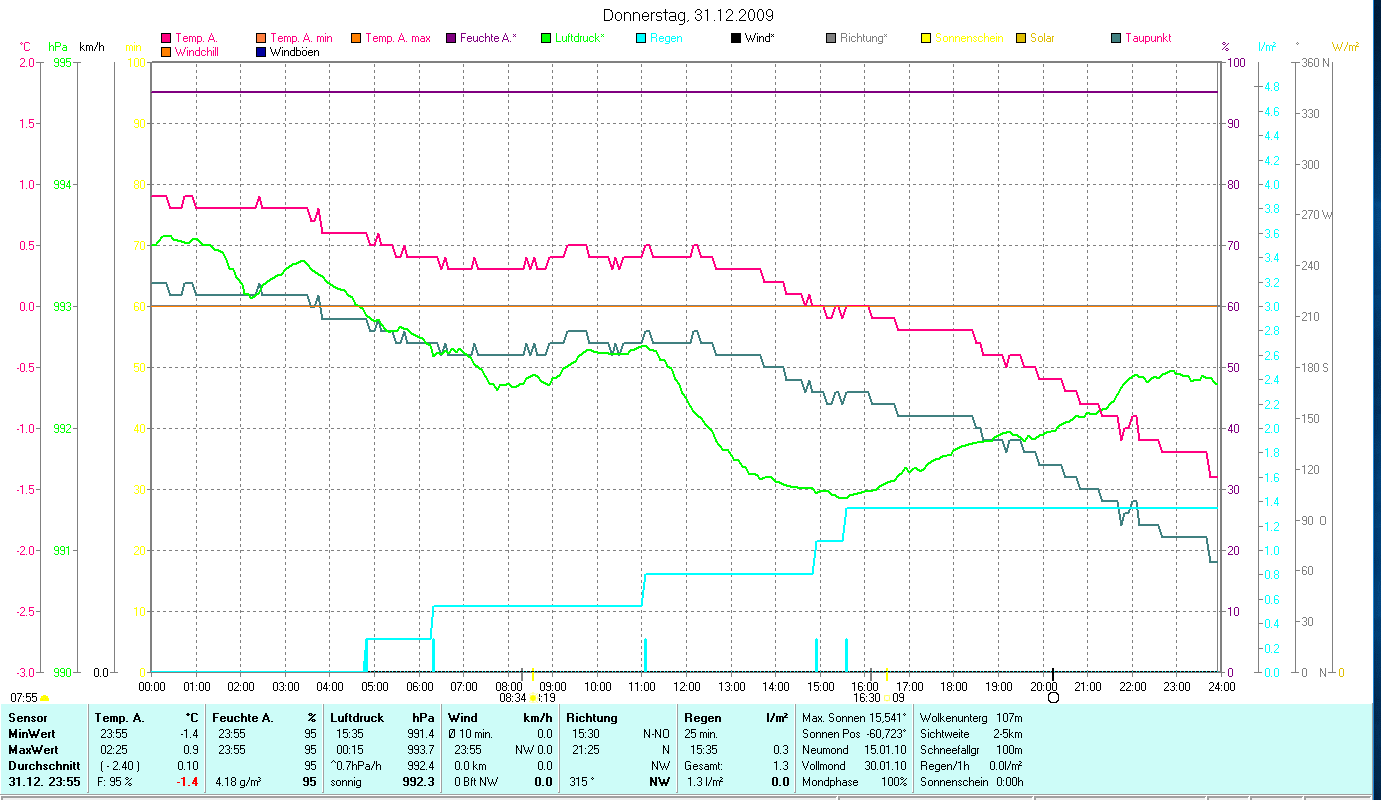Click the hPa axis unit label
The image size is (1381, 800).
pyautogui.click(x=59, y=47)
